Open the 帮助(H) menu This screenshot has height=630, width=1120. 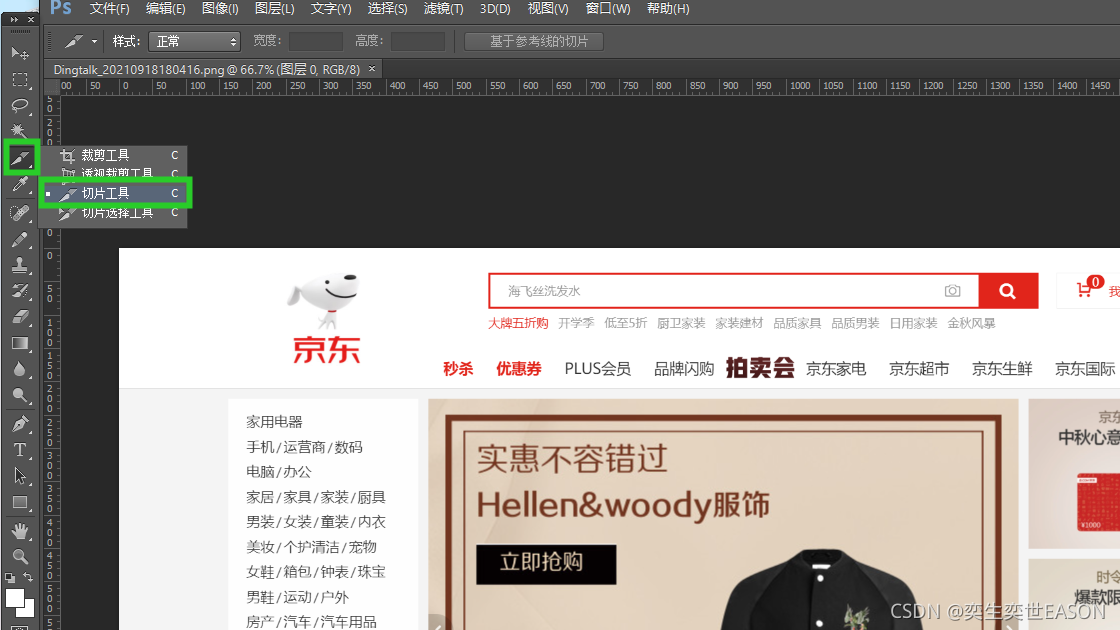[x=668, y=9]
